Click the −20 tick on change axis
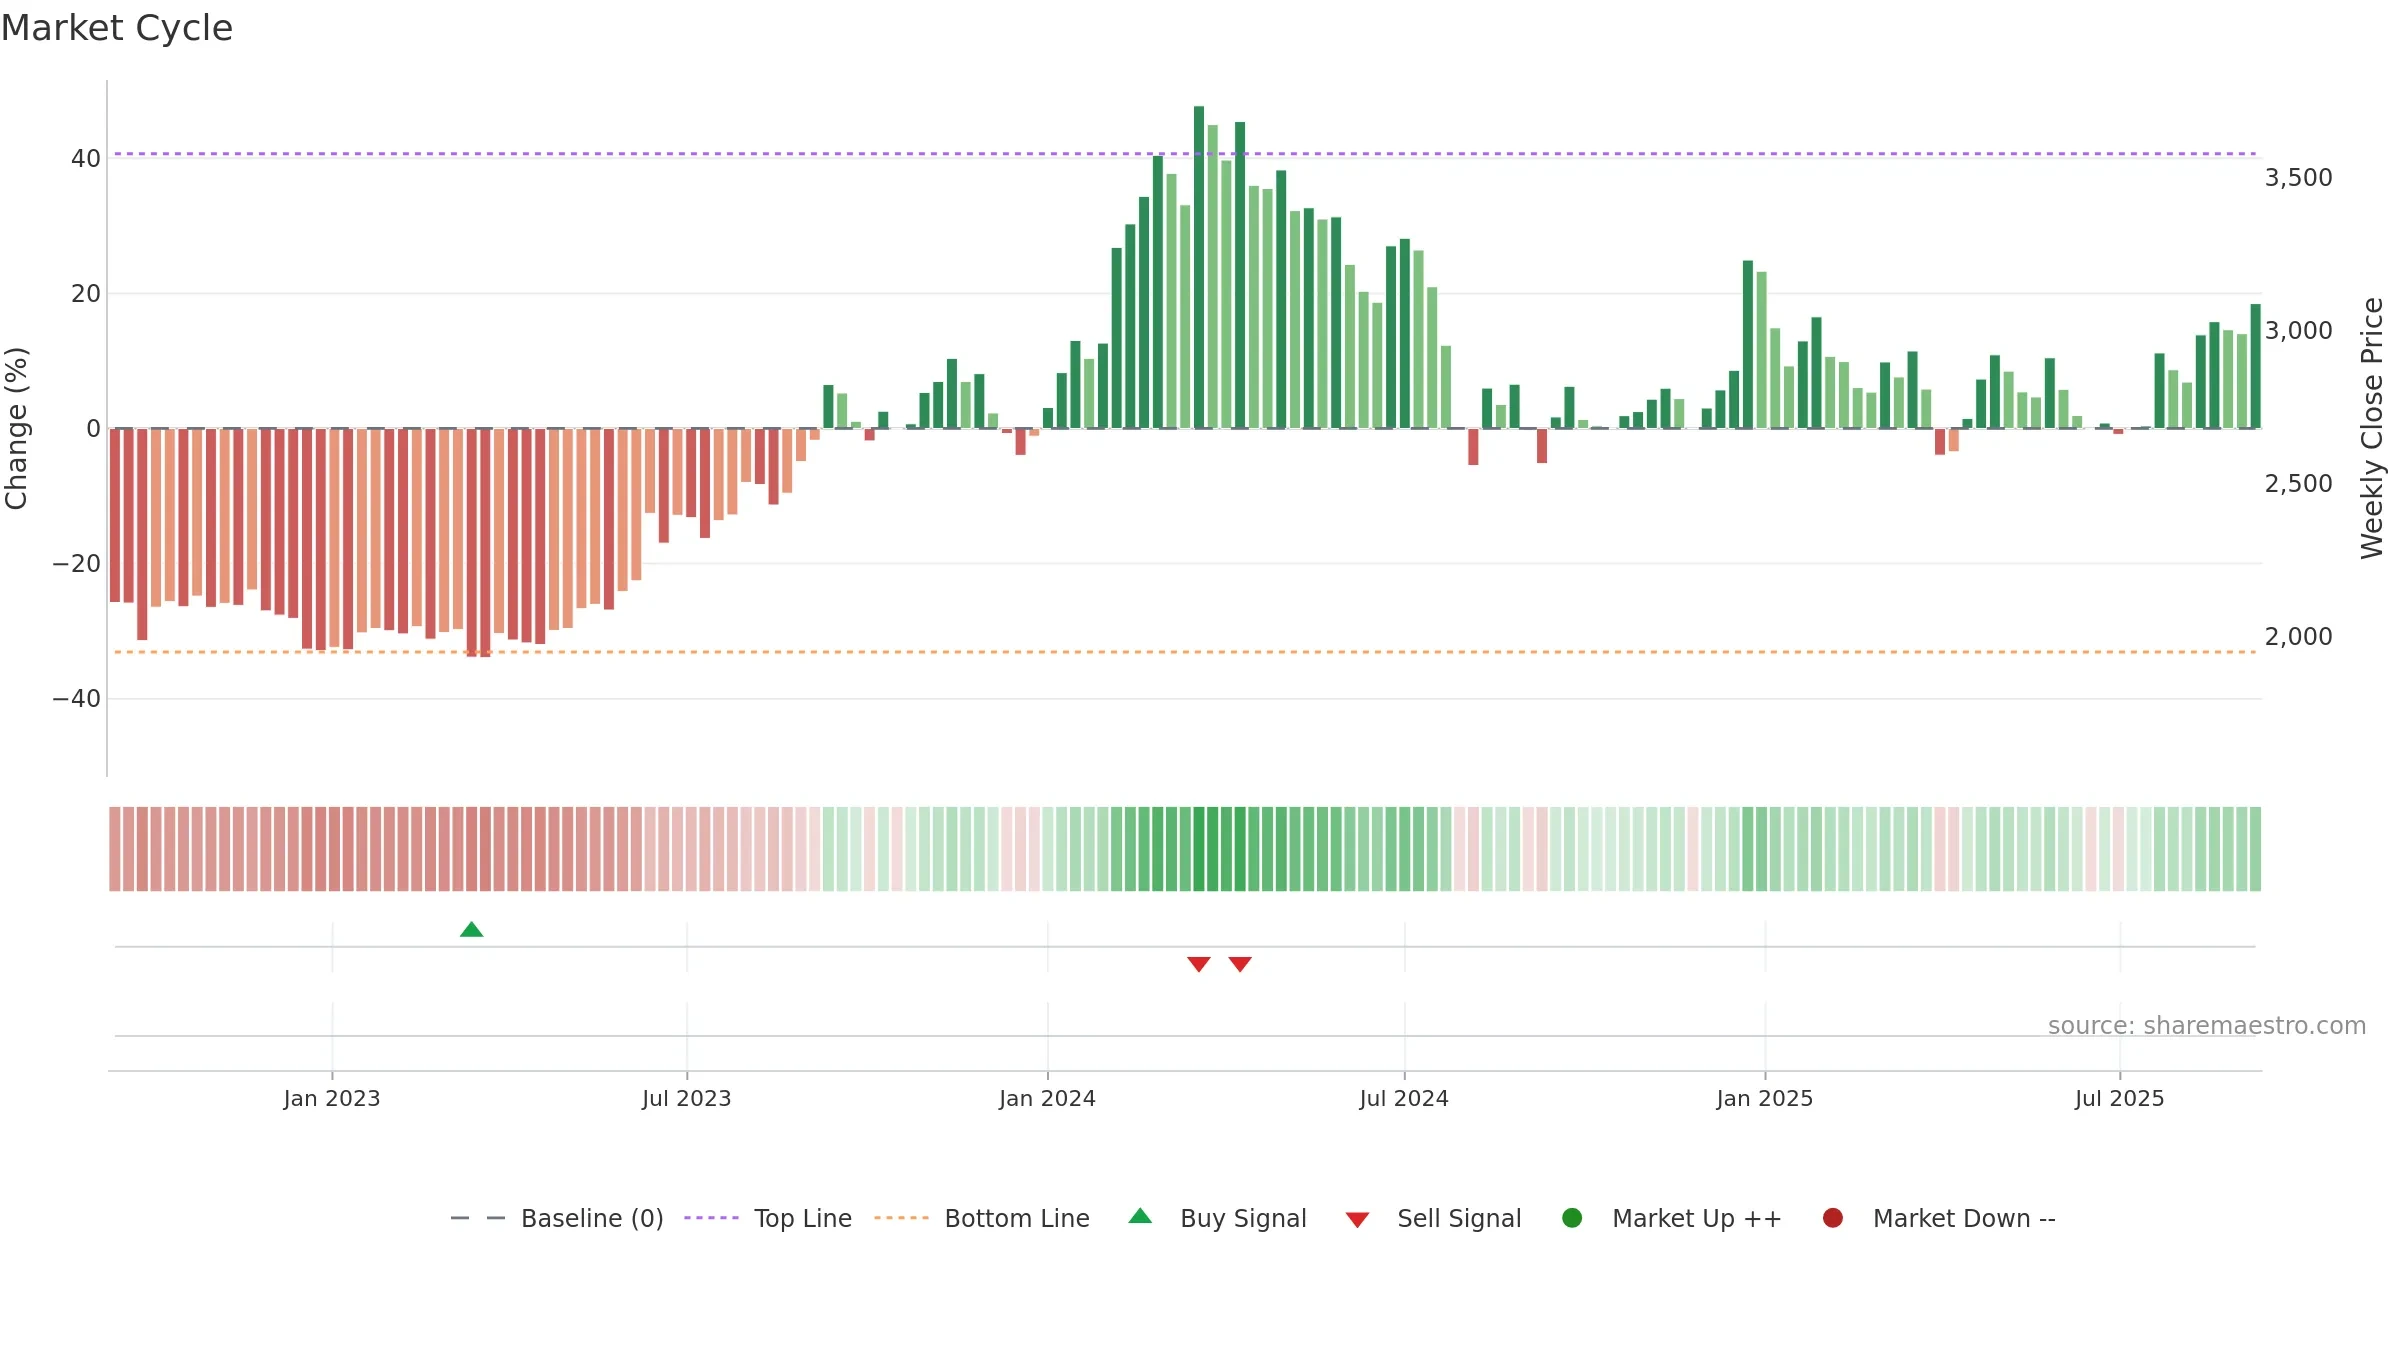 tap(77, 563)
